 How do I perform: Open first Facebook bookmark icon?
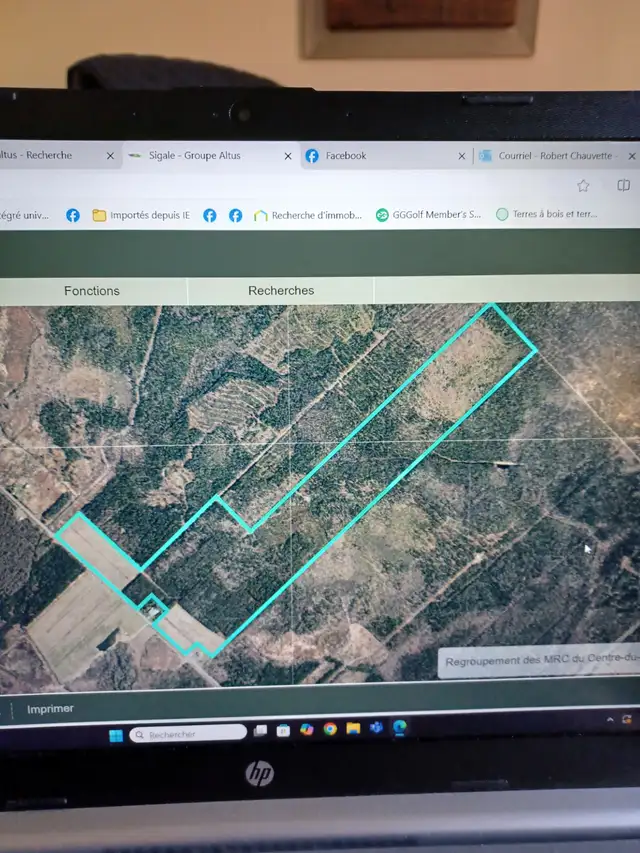pyautogui.click(x=72, y=215)
